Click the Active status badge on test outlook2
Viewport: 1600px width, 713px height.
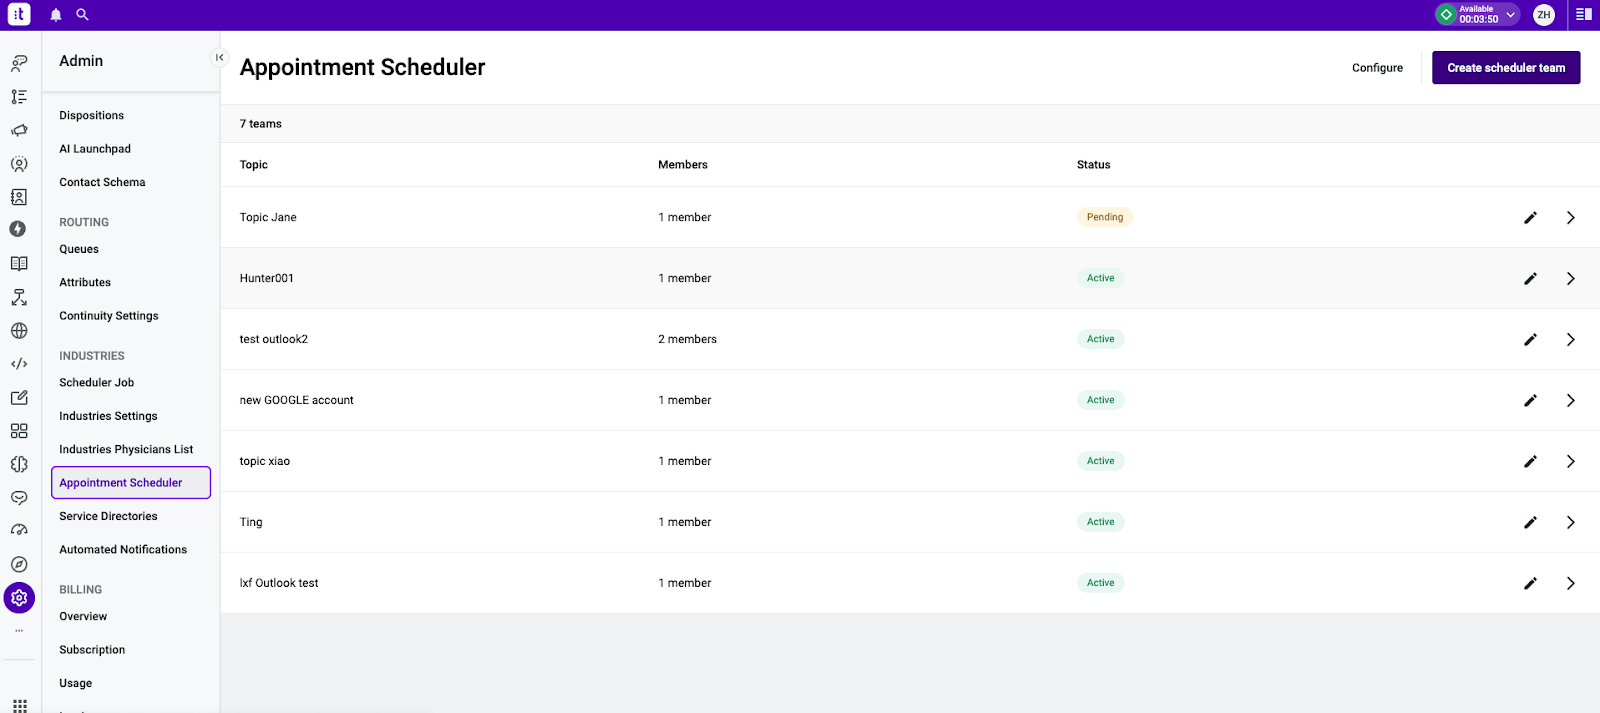click(x=1100, y=339)
